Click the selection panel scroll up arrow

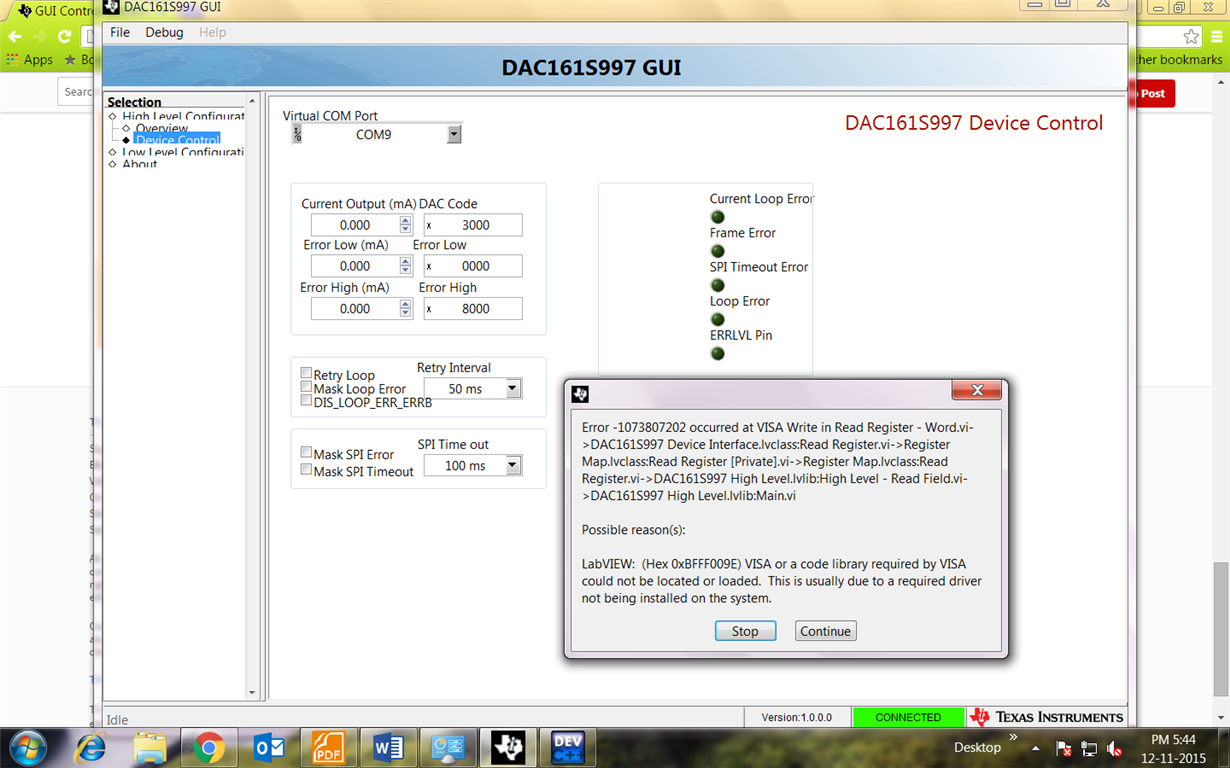point(252,101)
